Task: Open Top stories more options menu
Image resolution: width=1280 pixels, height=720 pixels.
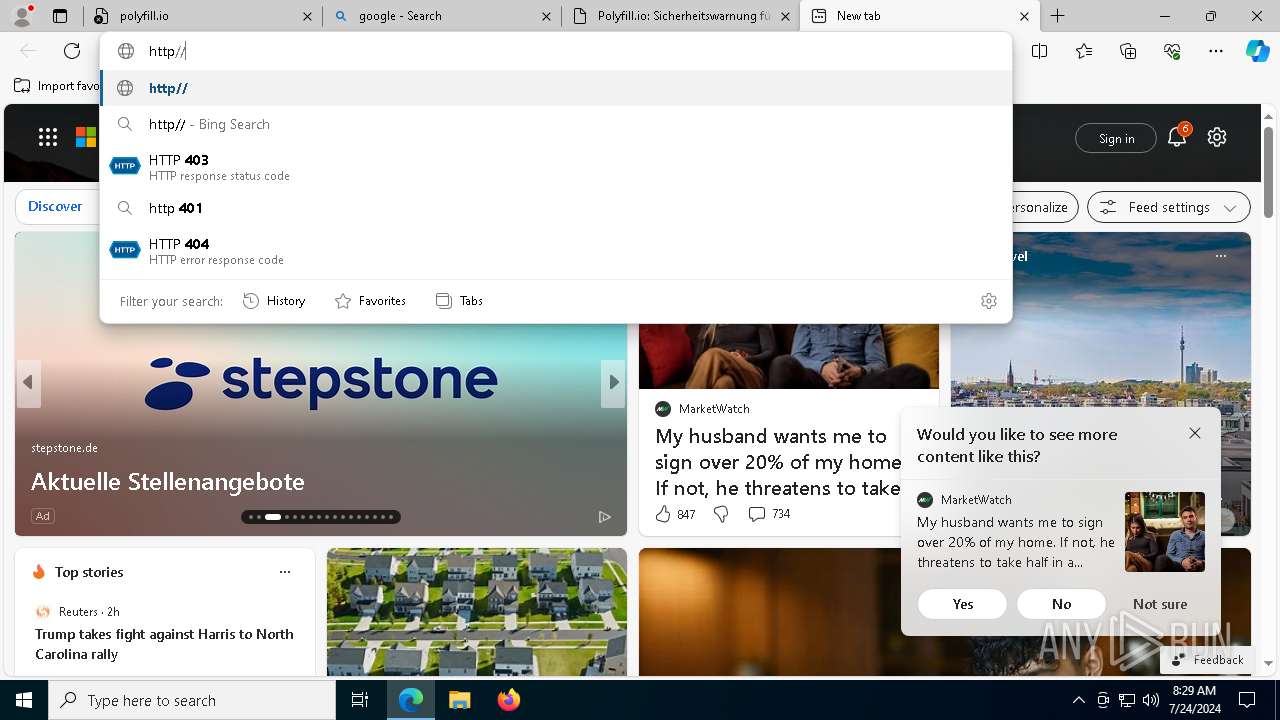Action: point(285,572)
